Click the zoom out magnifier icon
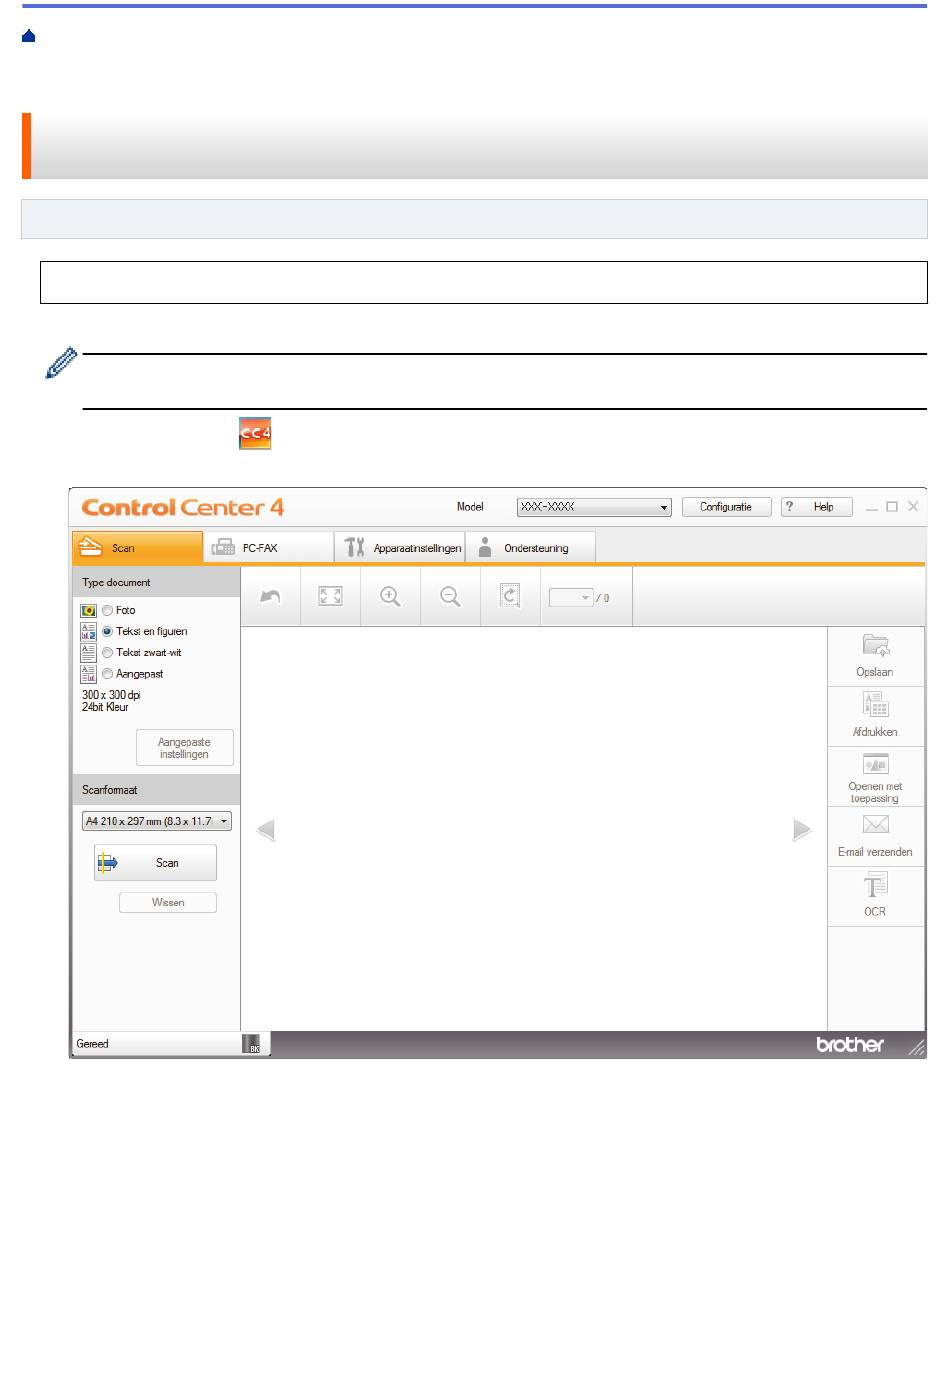 pos(450,597)
